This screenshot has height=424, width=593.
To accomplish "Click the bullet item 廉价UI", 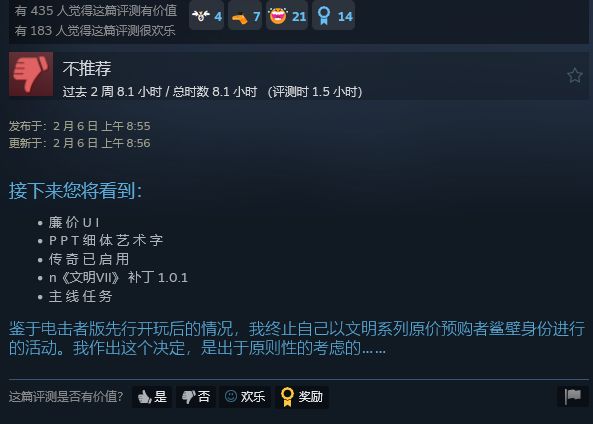I will pyautogui.click(x=74, y=222).
